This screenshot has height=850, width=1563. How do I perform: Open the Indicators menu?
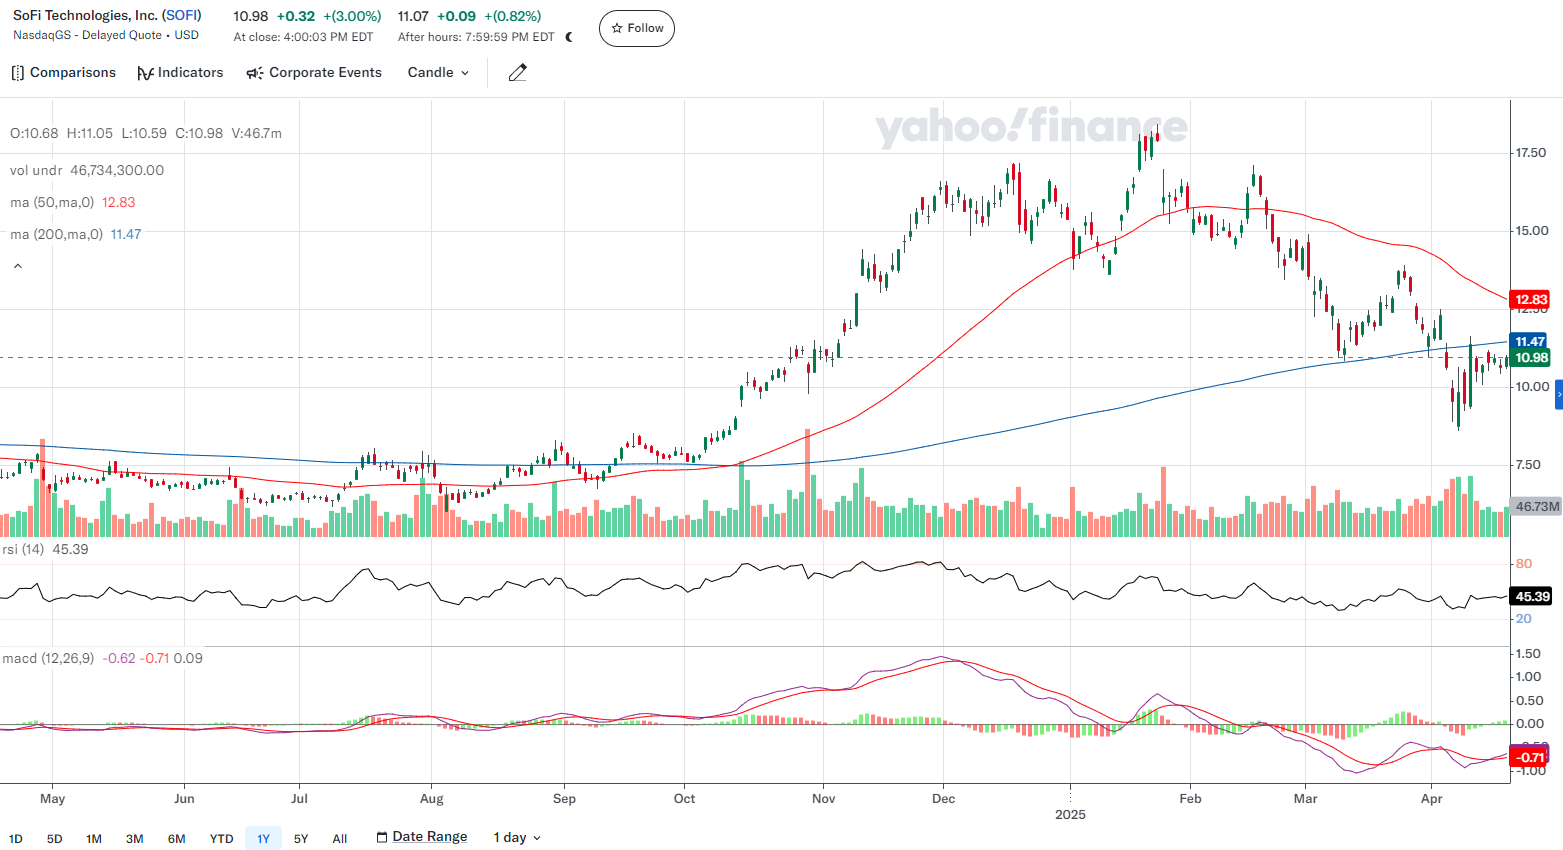(180, 73)
